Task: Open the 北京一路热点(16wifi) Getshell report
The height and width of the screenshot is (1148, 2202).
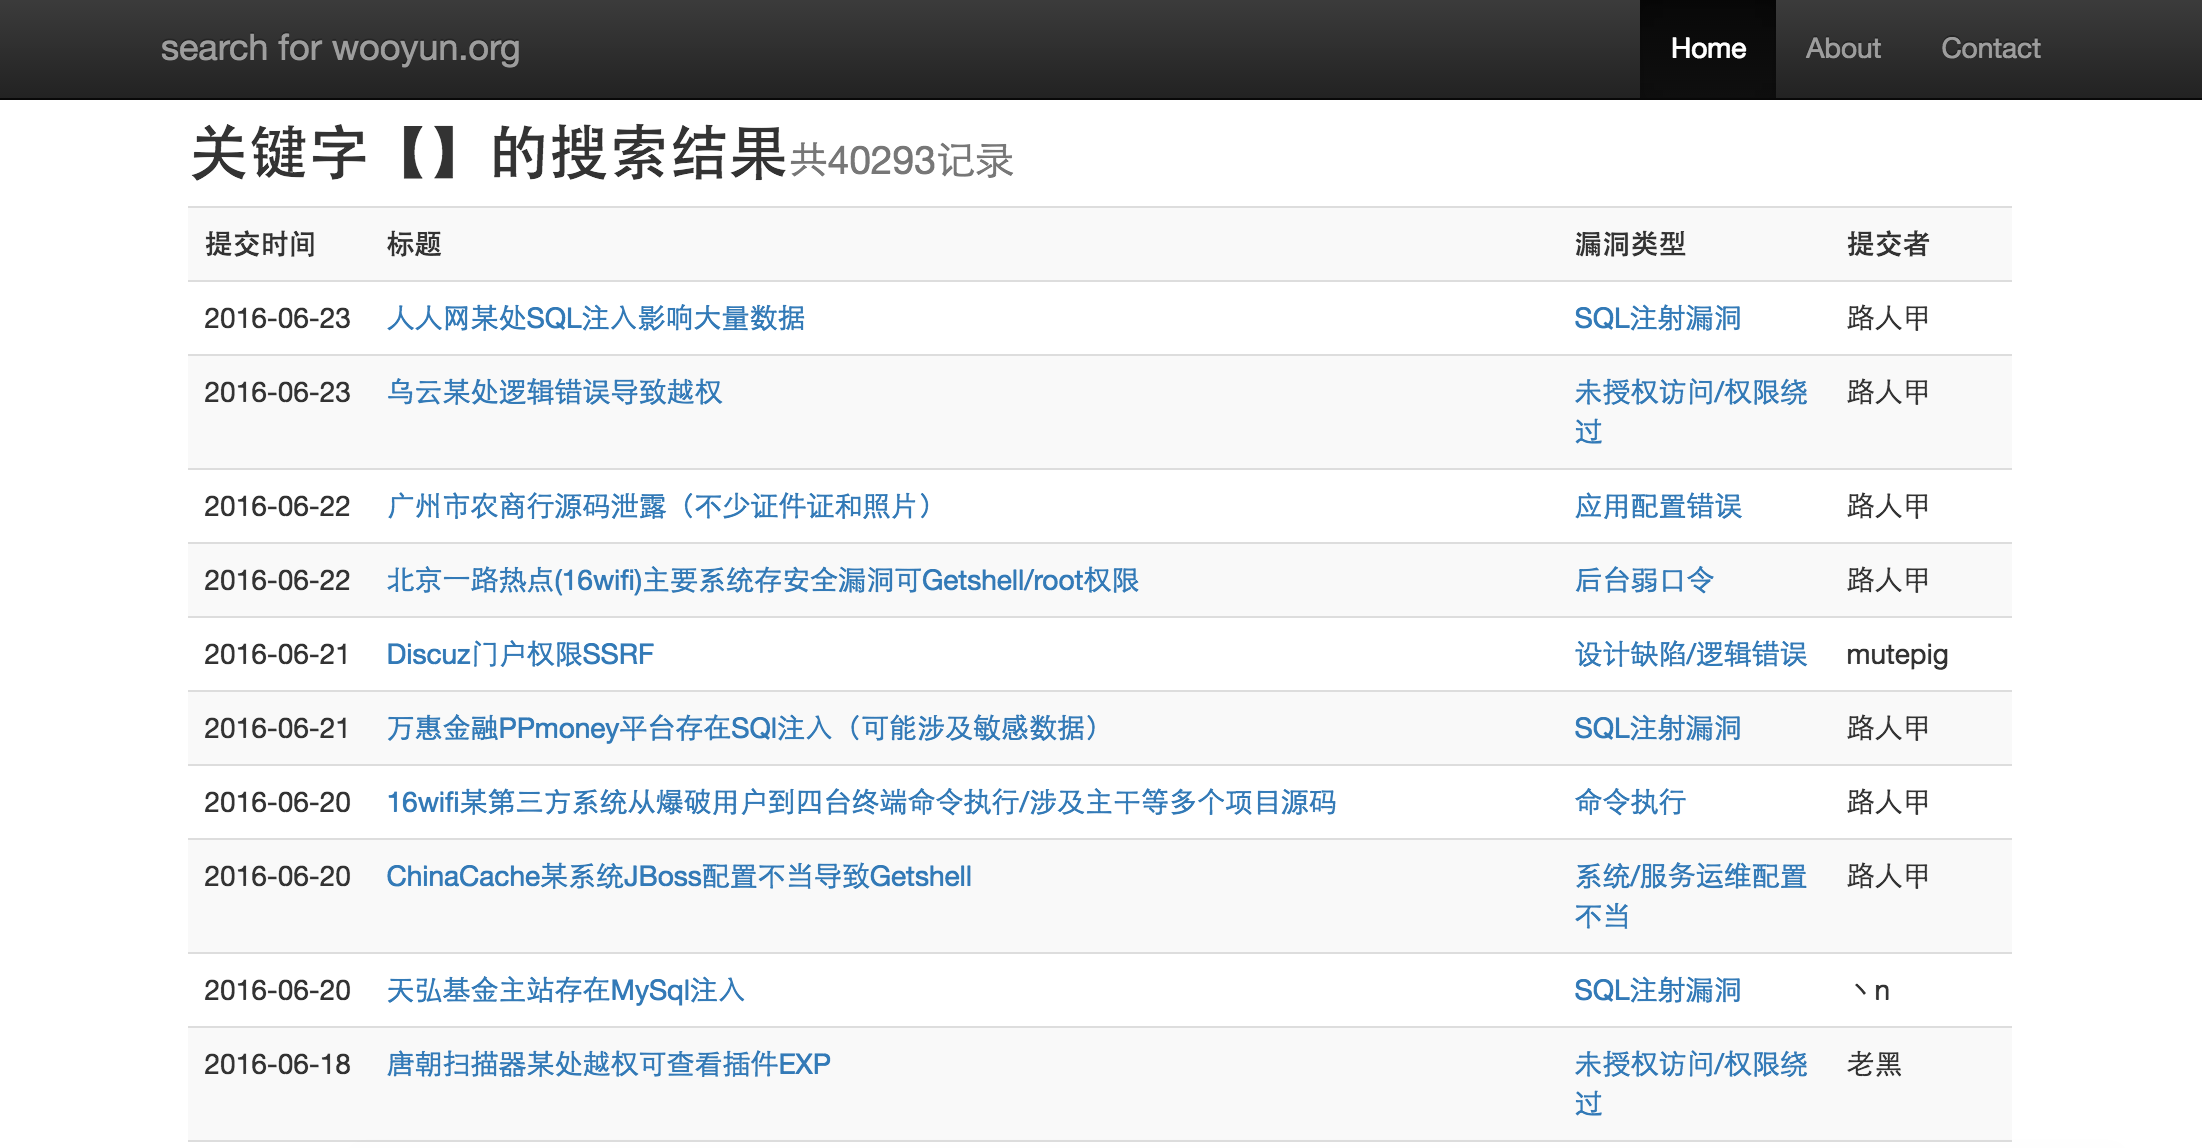Action: pos(762,581)
